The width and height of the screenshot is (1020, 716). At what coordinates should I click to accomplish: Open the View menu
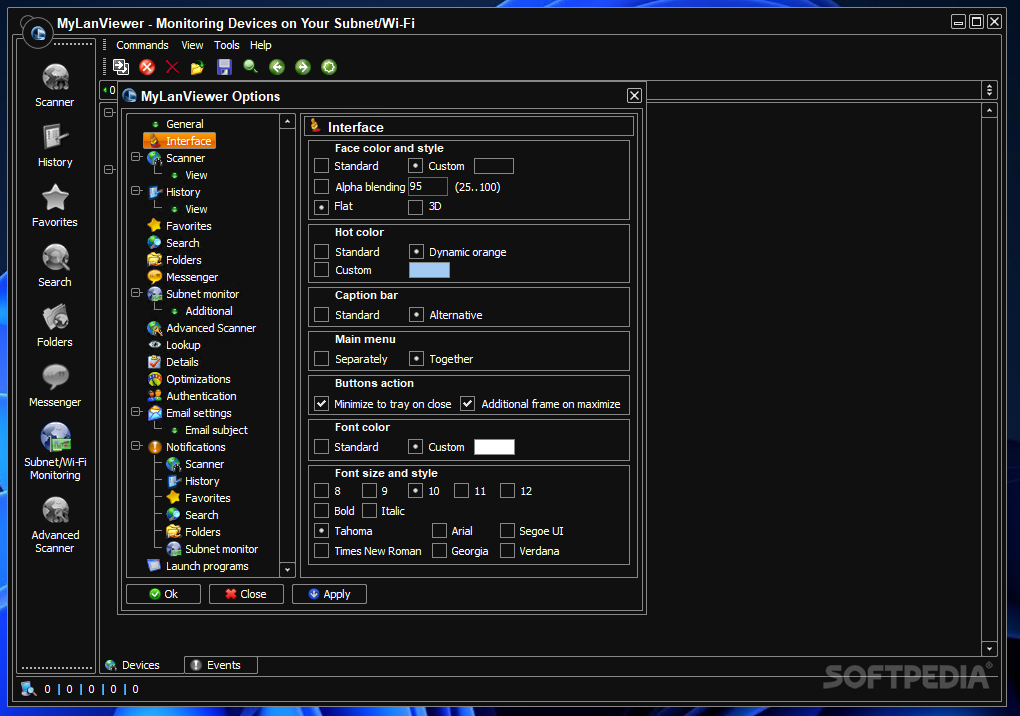192,45
